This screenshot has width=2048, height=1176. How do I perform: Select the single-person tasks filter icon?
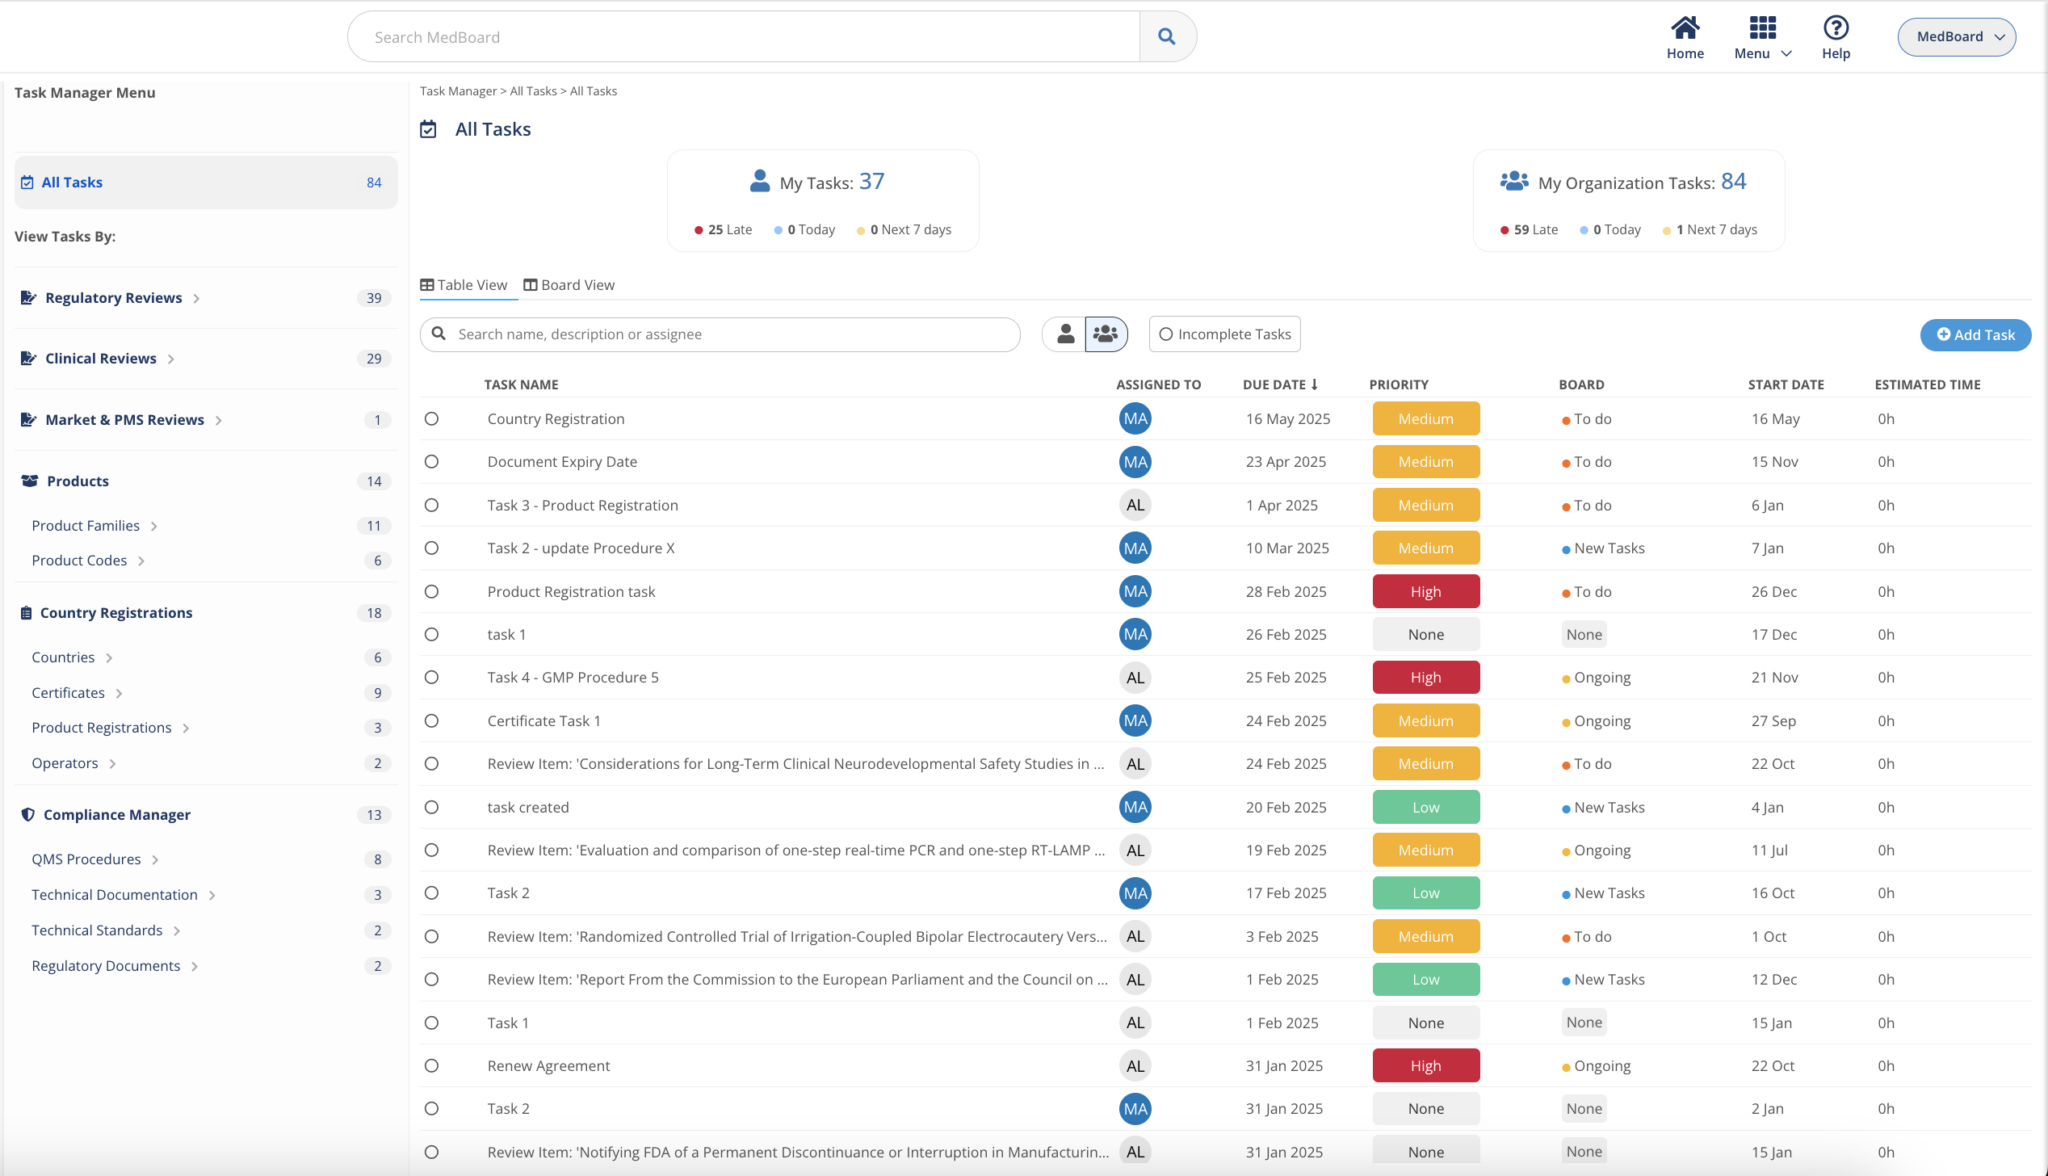tap(1064, 334)
